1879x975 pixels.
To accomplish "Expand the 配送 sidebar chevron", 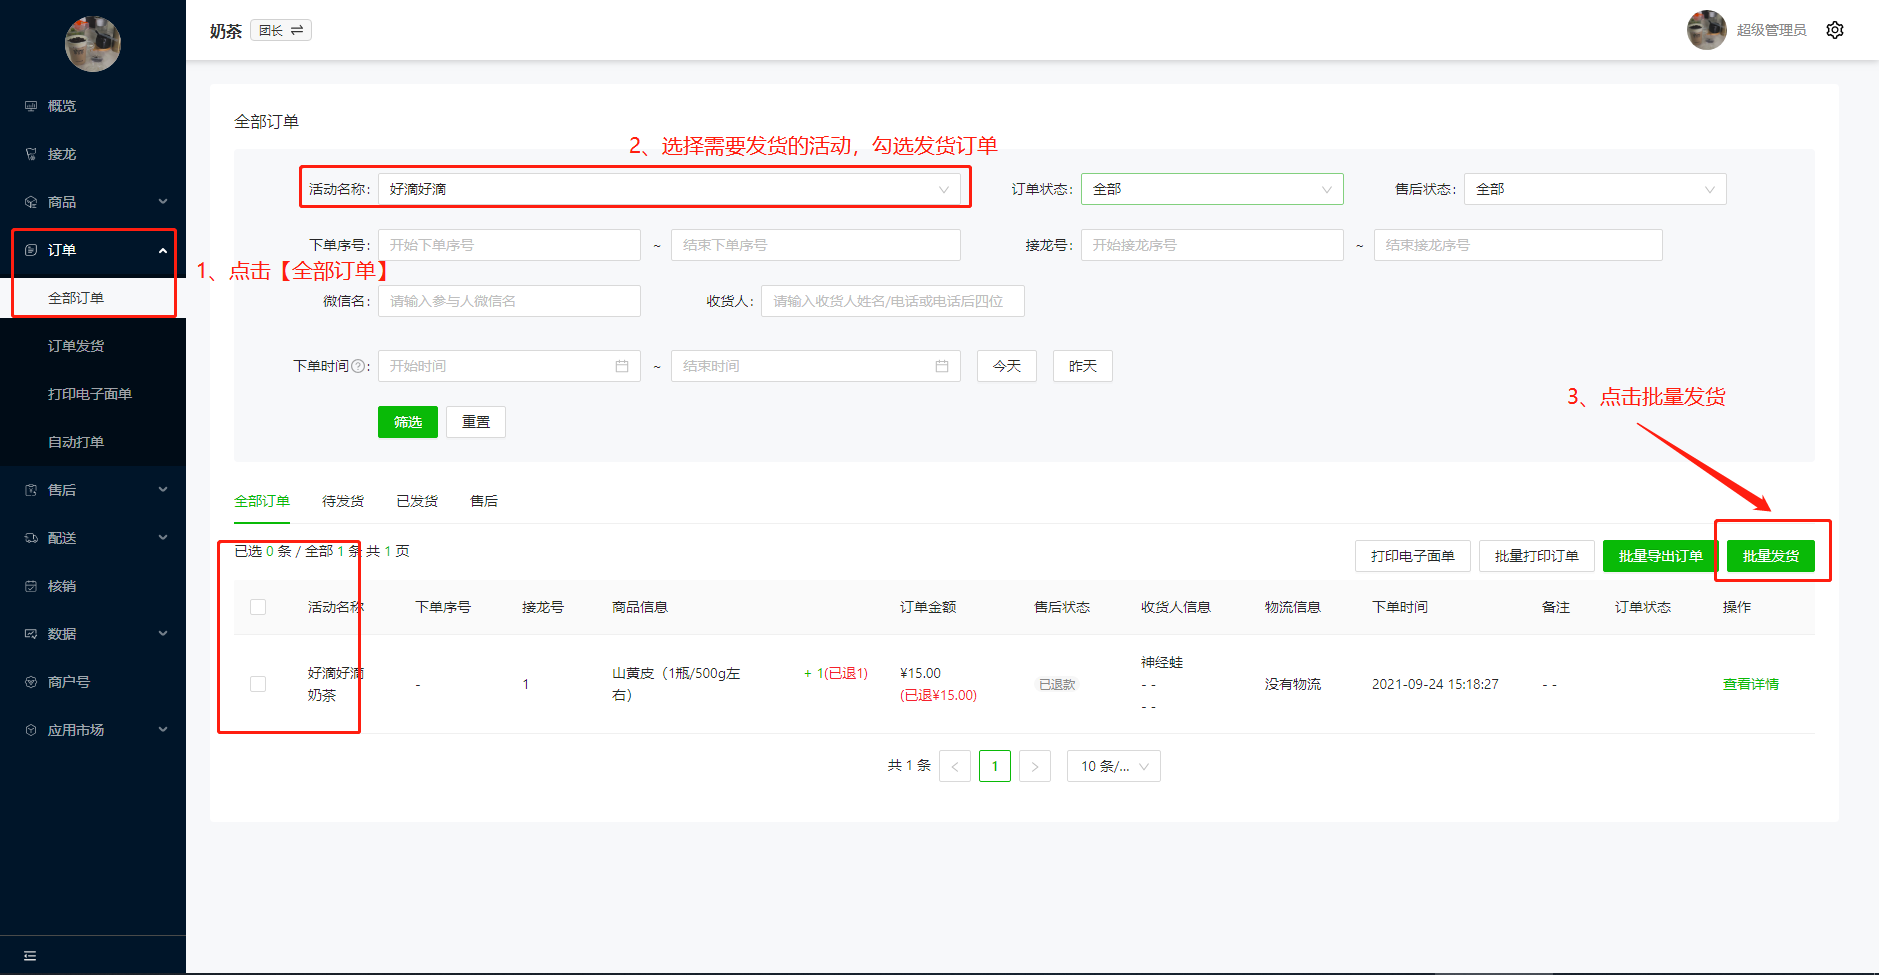I will point(163,538).
